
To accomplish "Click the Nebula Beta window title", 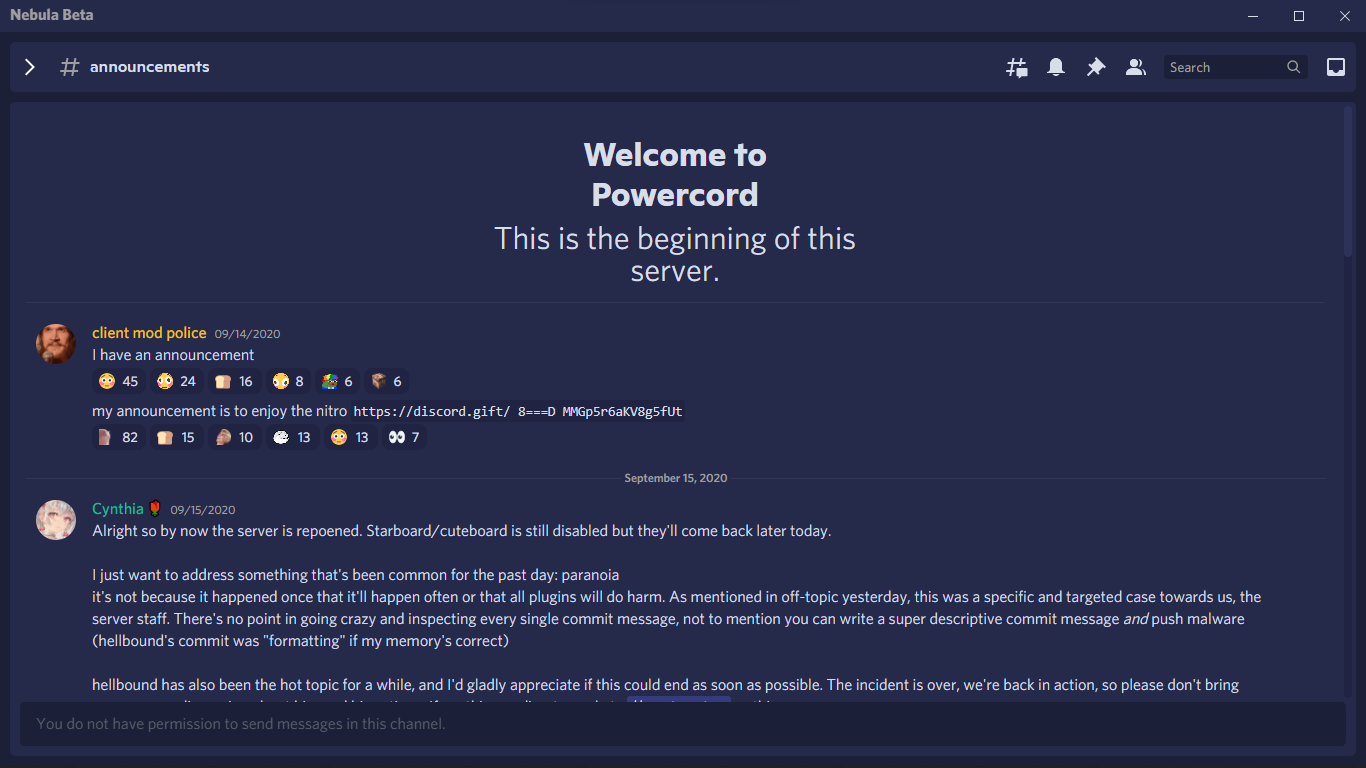I will (52, 15).
